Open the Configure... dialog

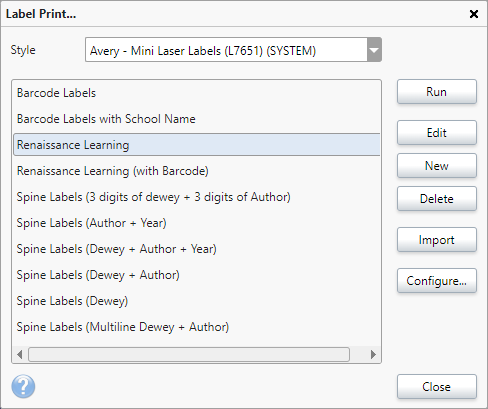[x=437, y=281]
